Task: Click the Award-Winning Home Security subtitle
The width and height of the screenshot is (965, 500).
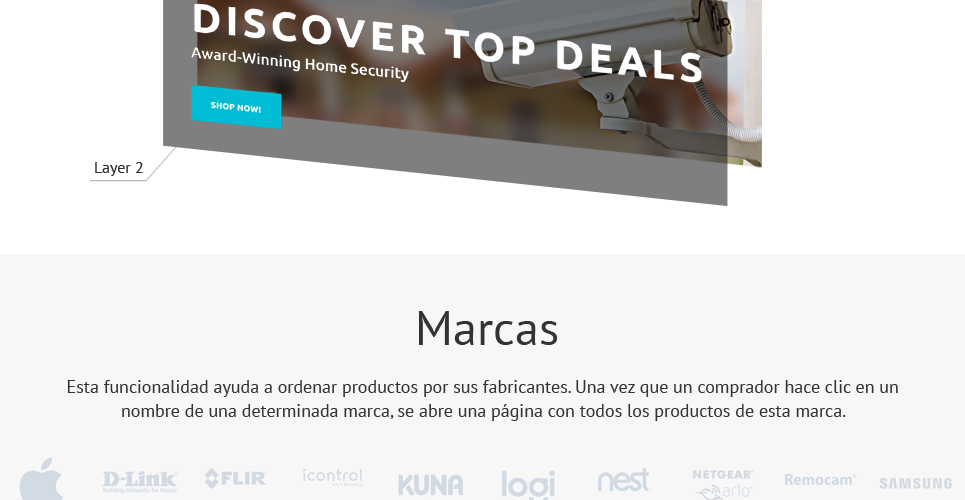Action: coord(300,63)
